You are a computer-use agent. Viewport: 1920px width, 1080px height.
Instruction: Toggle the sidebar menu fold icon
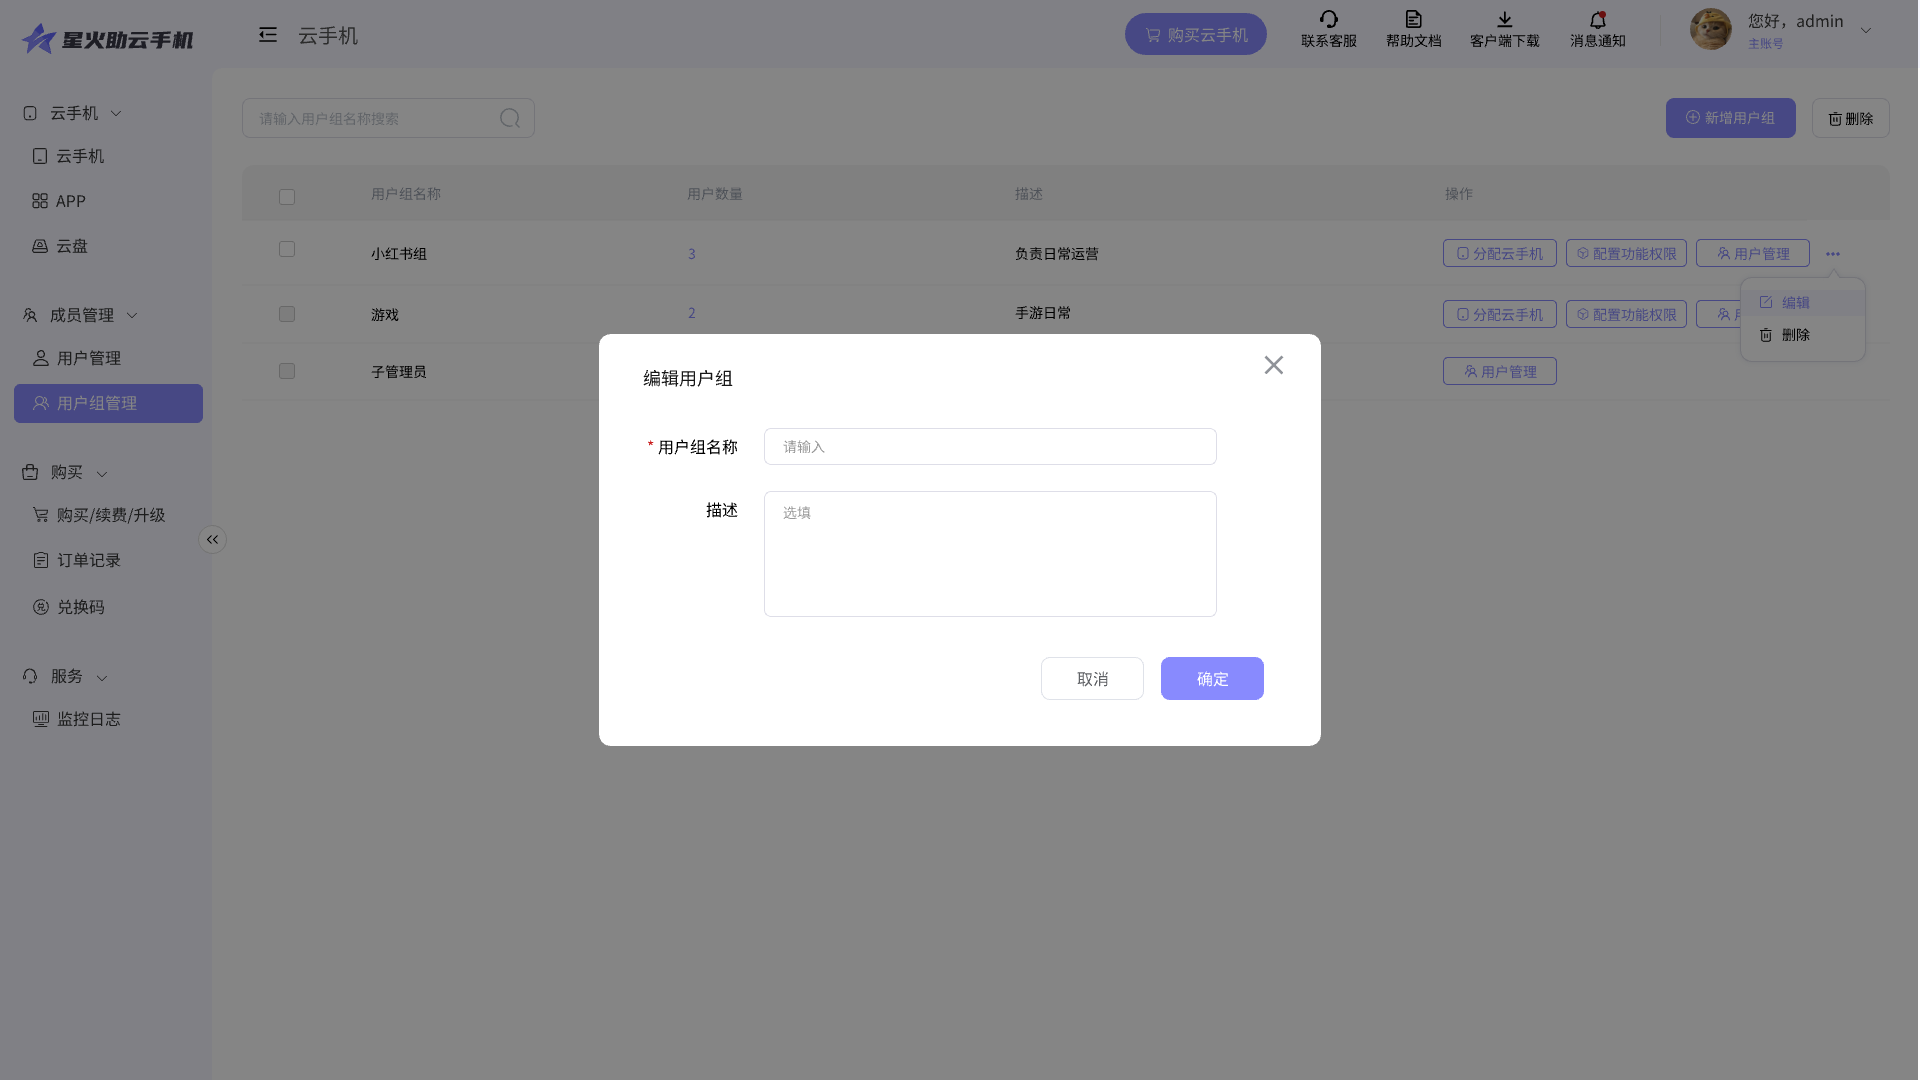[267, 35]
